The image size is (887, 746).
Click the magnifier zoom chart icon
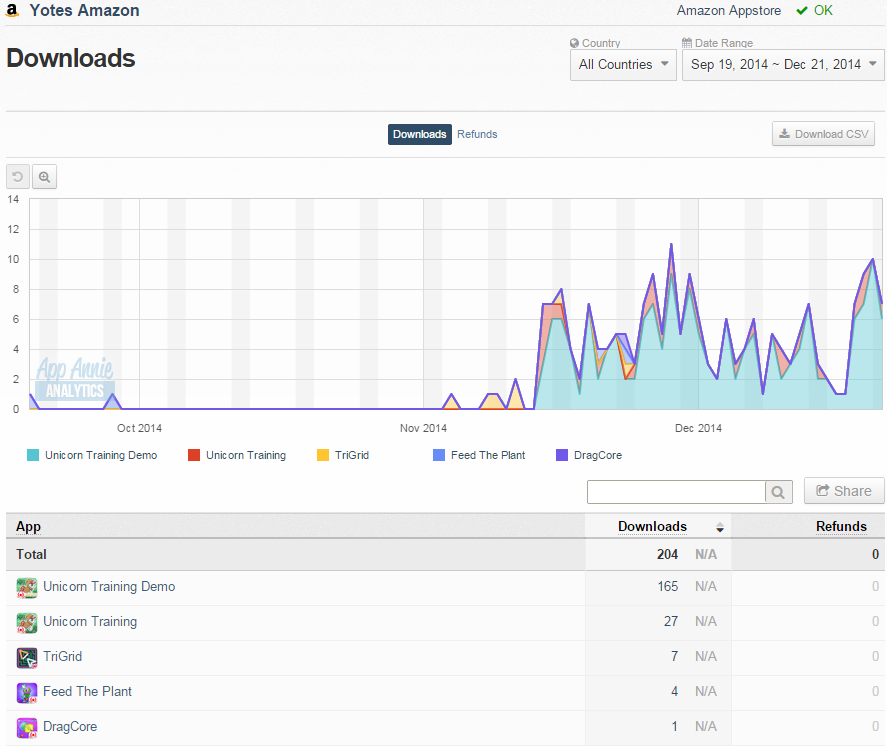coord(45,177)
